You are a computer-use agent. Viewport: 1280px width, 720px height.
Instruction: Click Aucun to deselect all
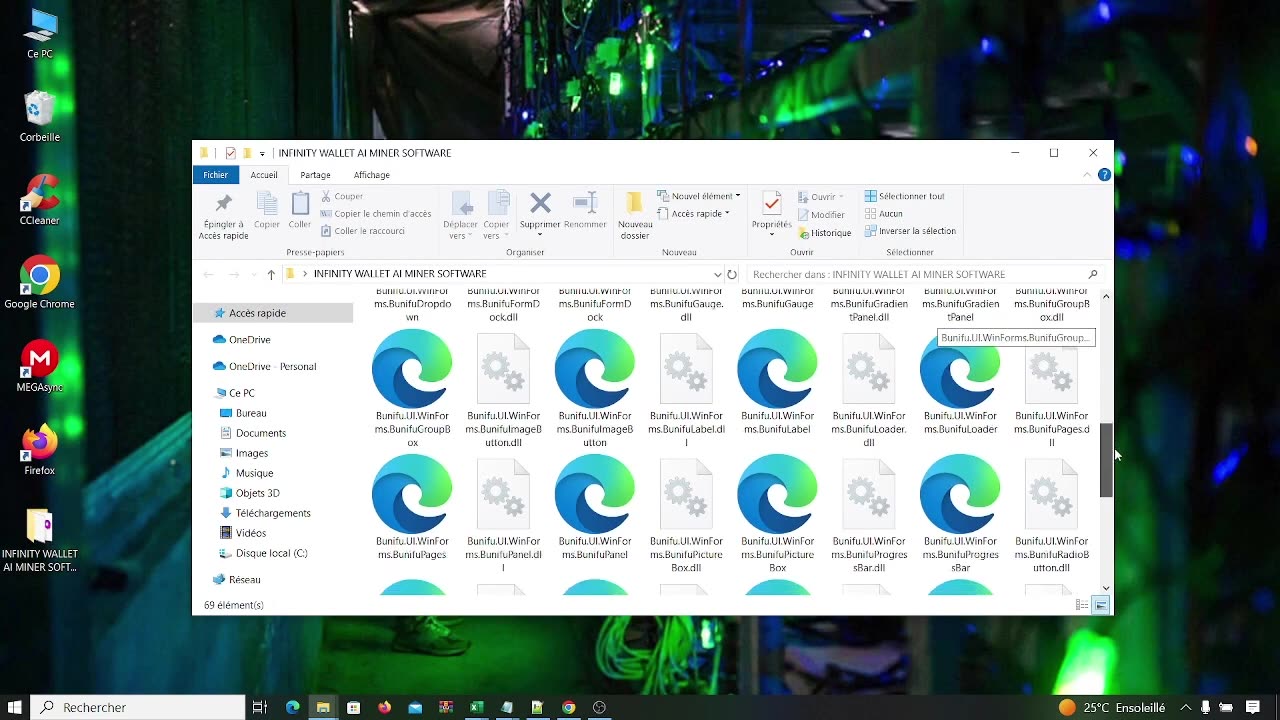coord(884,214)
